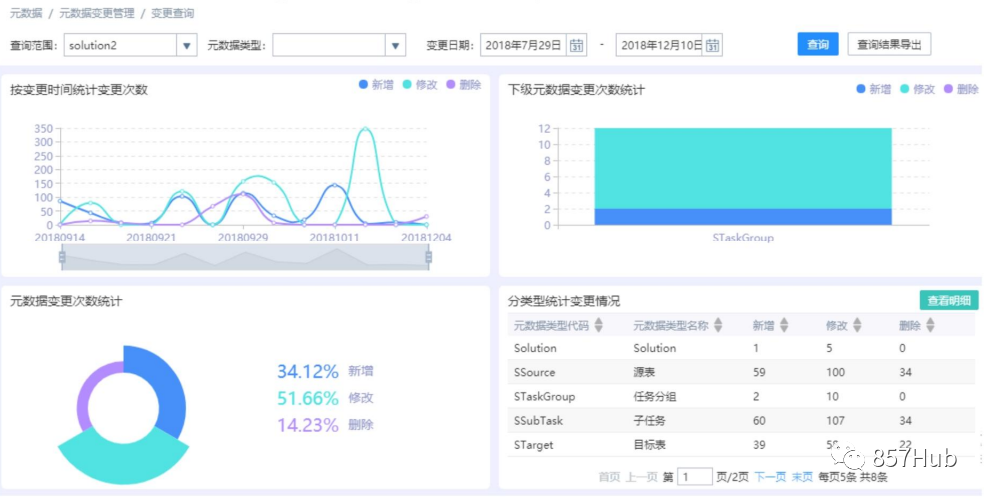Screen dimensions: 990x499
Task: Sort by 元数据类型名称 column arrows
Action: point(718,325)
